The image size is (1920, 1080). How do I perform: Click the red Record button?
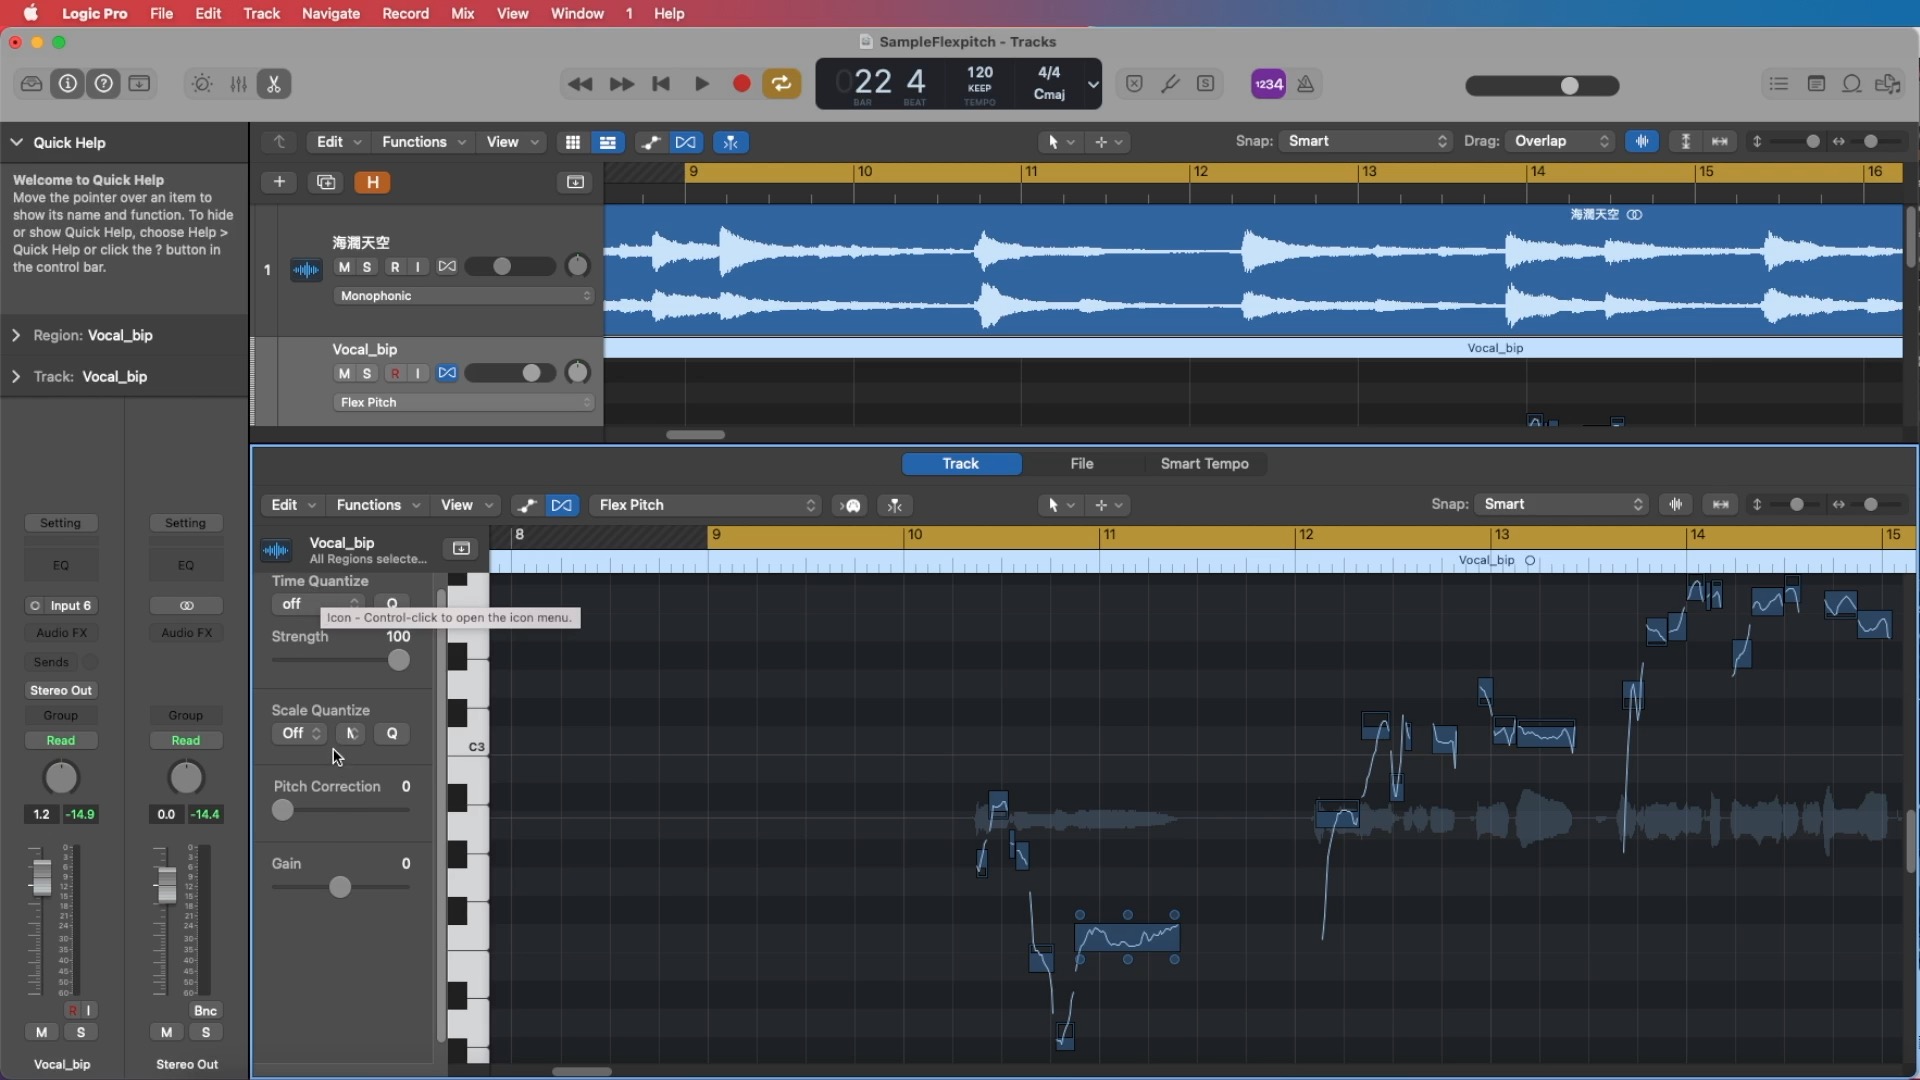point(741,84)
